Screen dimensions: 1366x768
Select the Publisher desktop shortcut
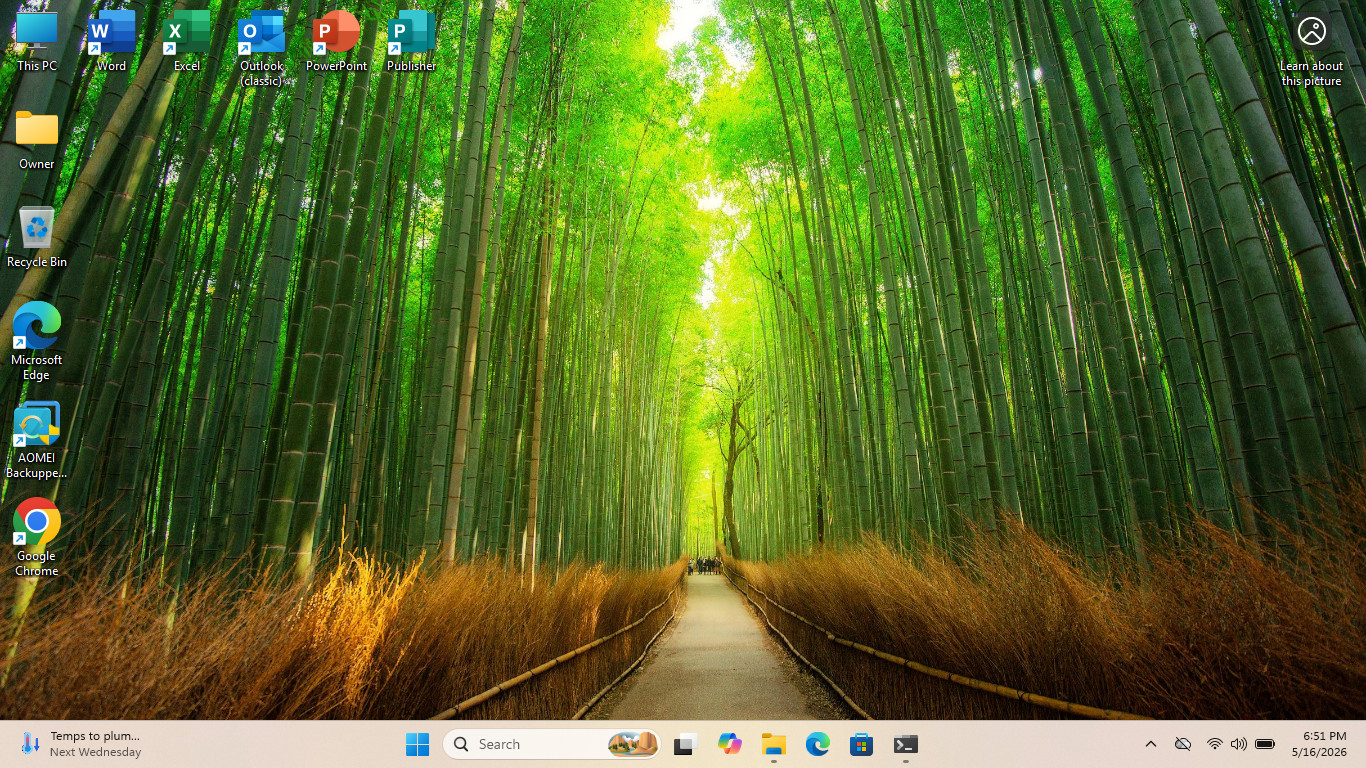[411, 42]
